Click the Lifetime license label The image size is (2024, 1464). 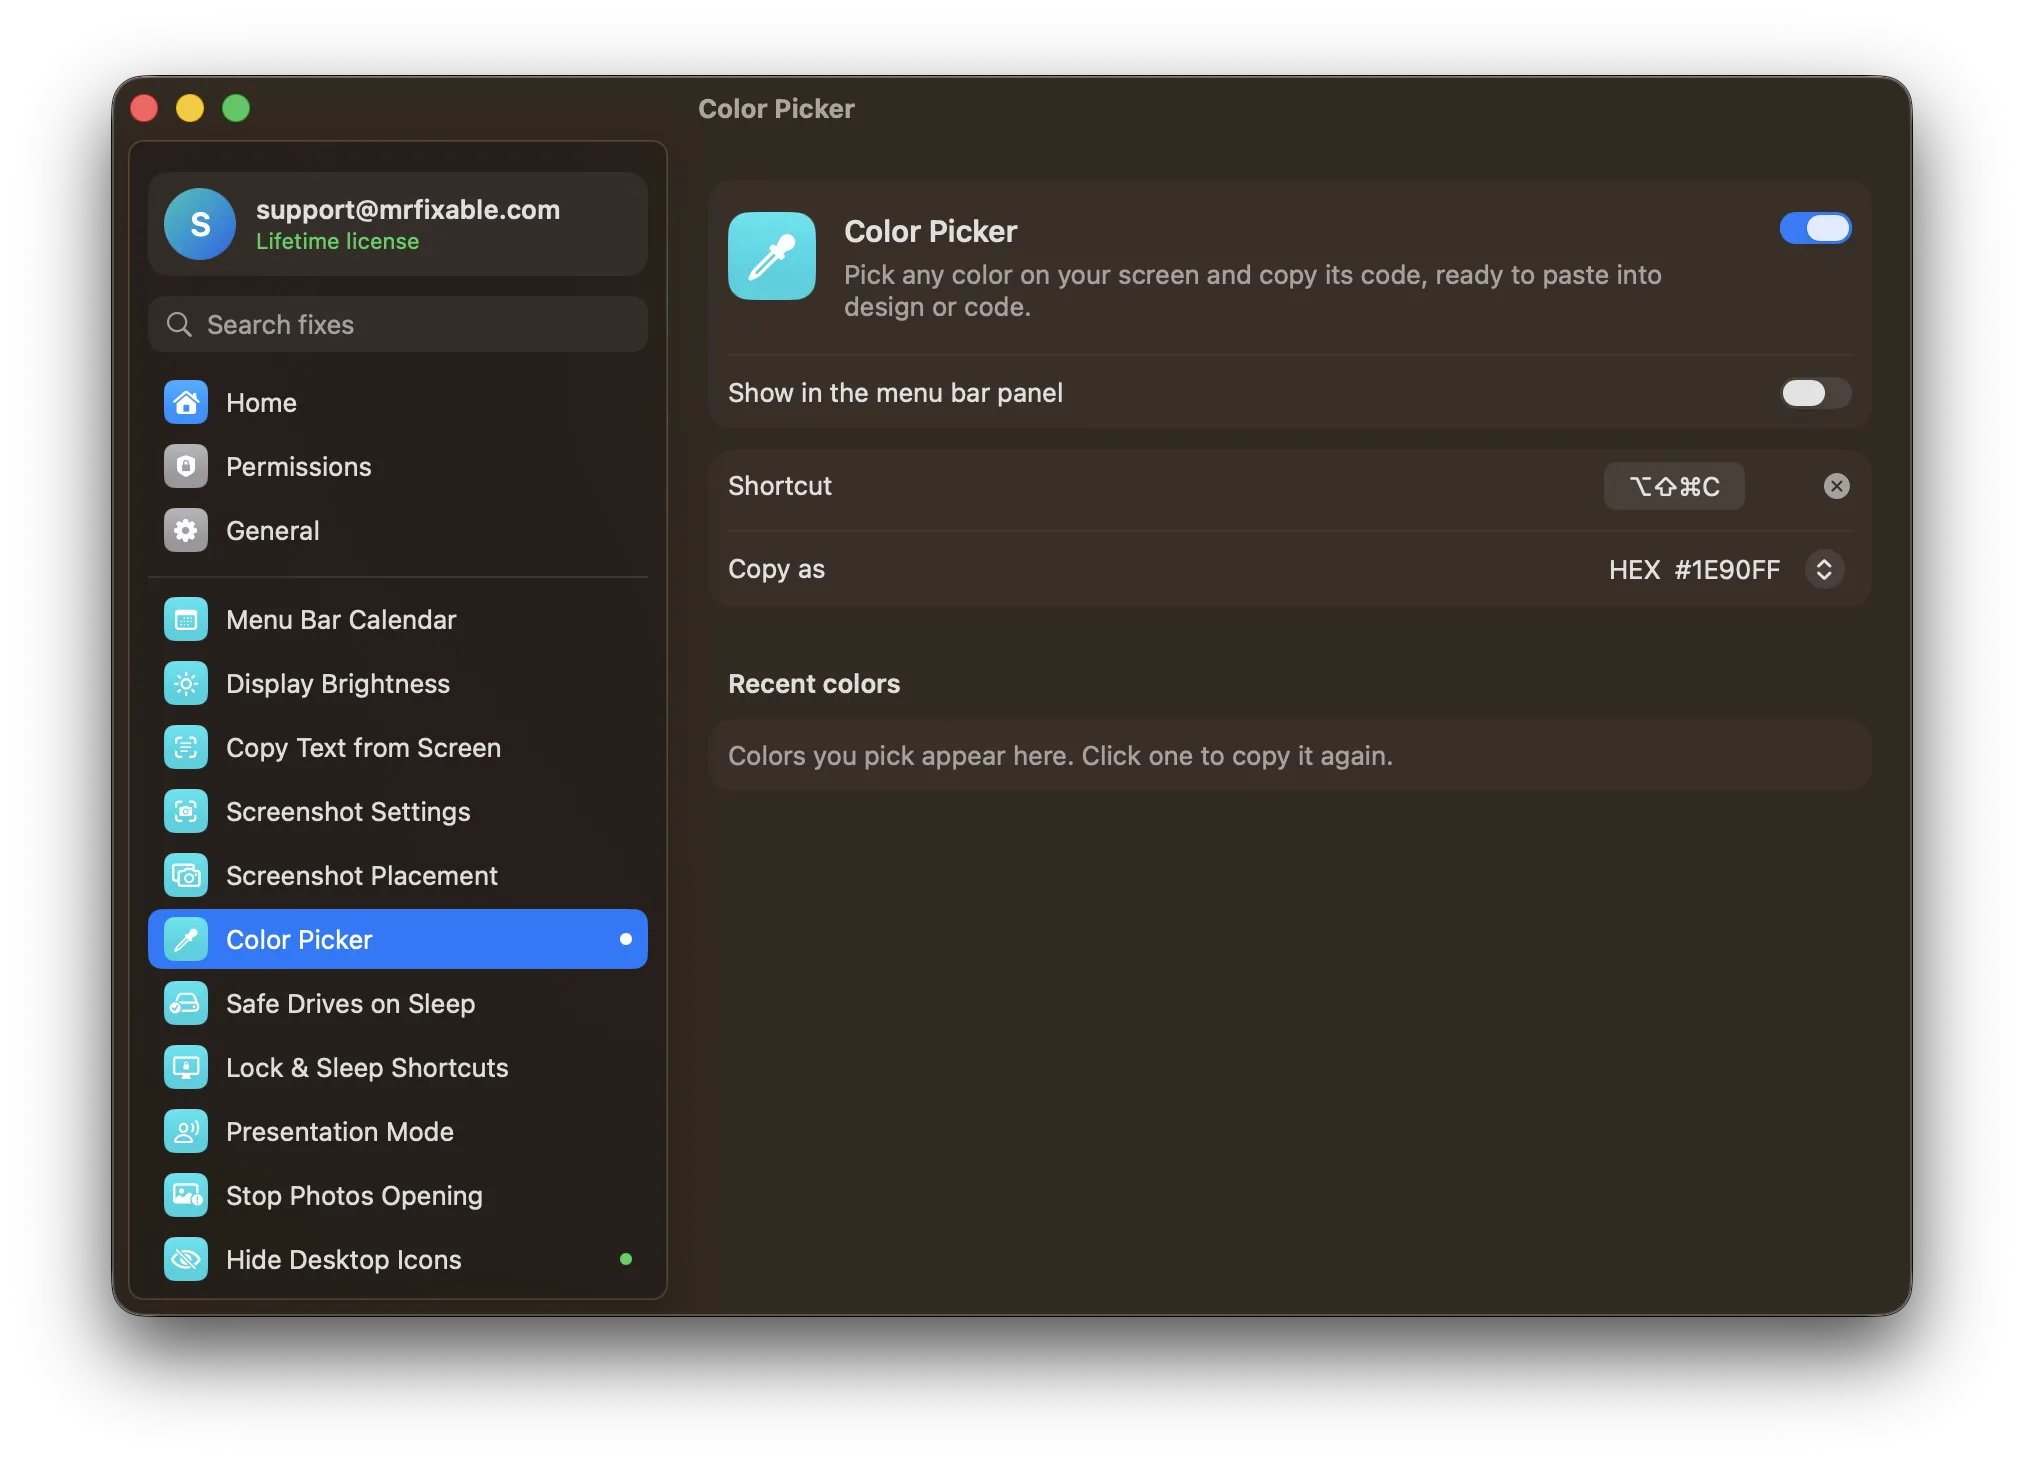[x=337, y=241]
